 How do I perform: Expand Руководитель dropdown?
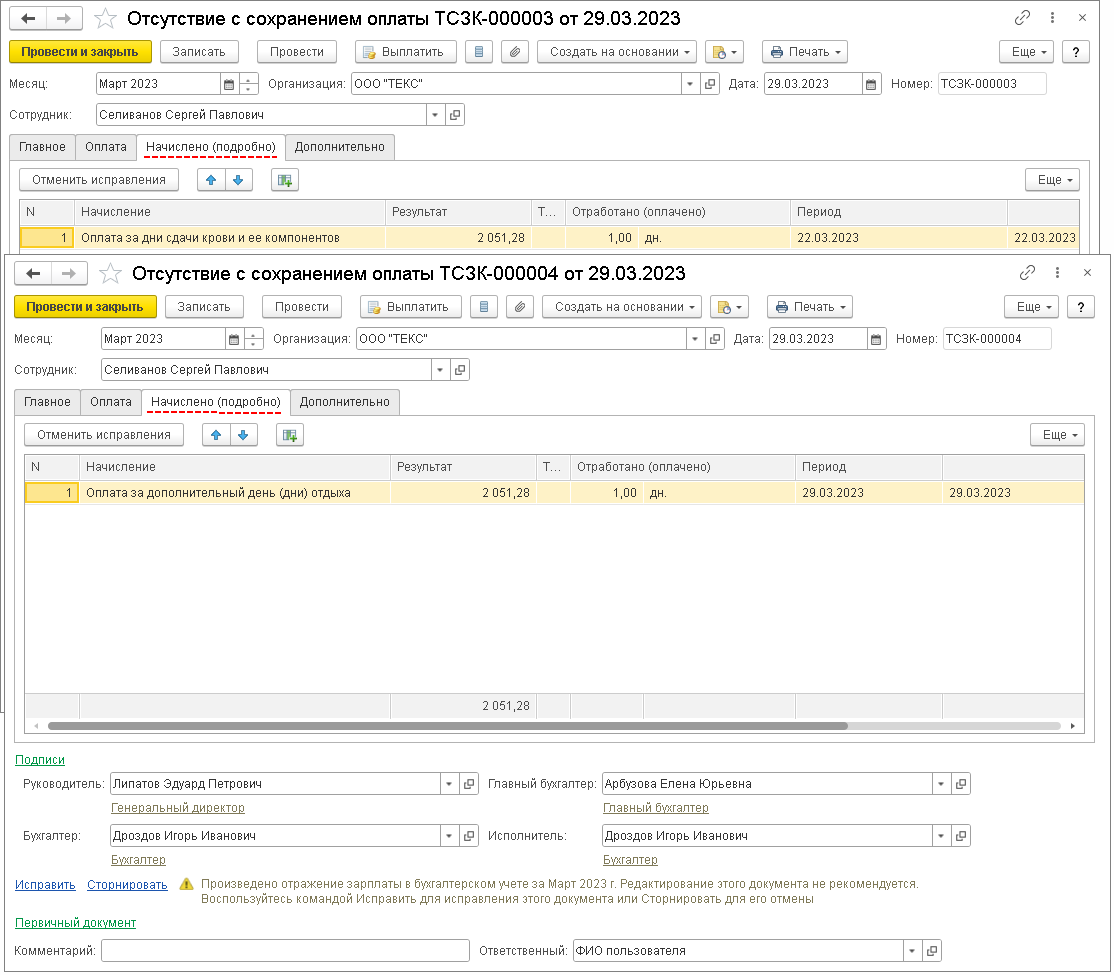(449, 784)
